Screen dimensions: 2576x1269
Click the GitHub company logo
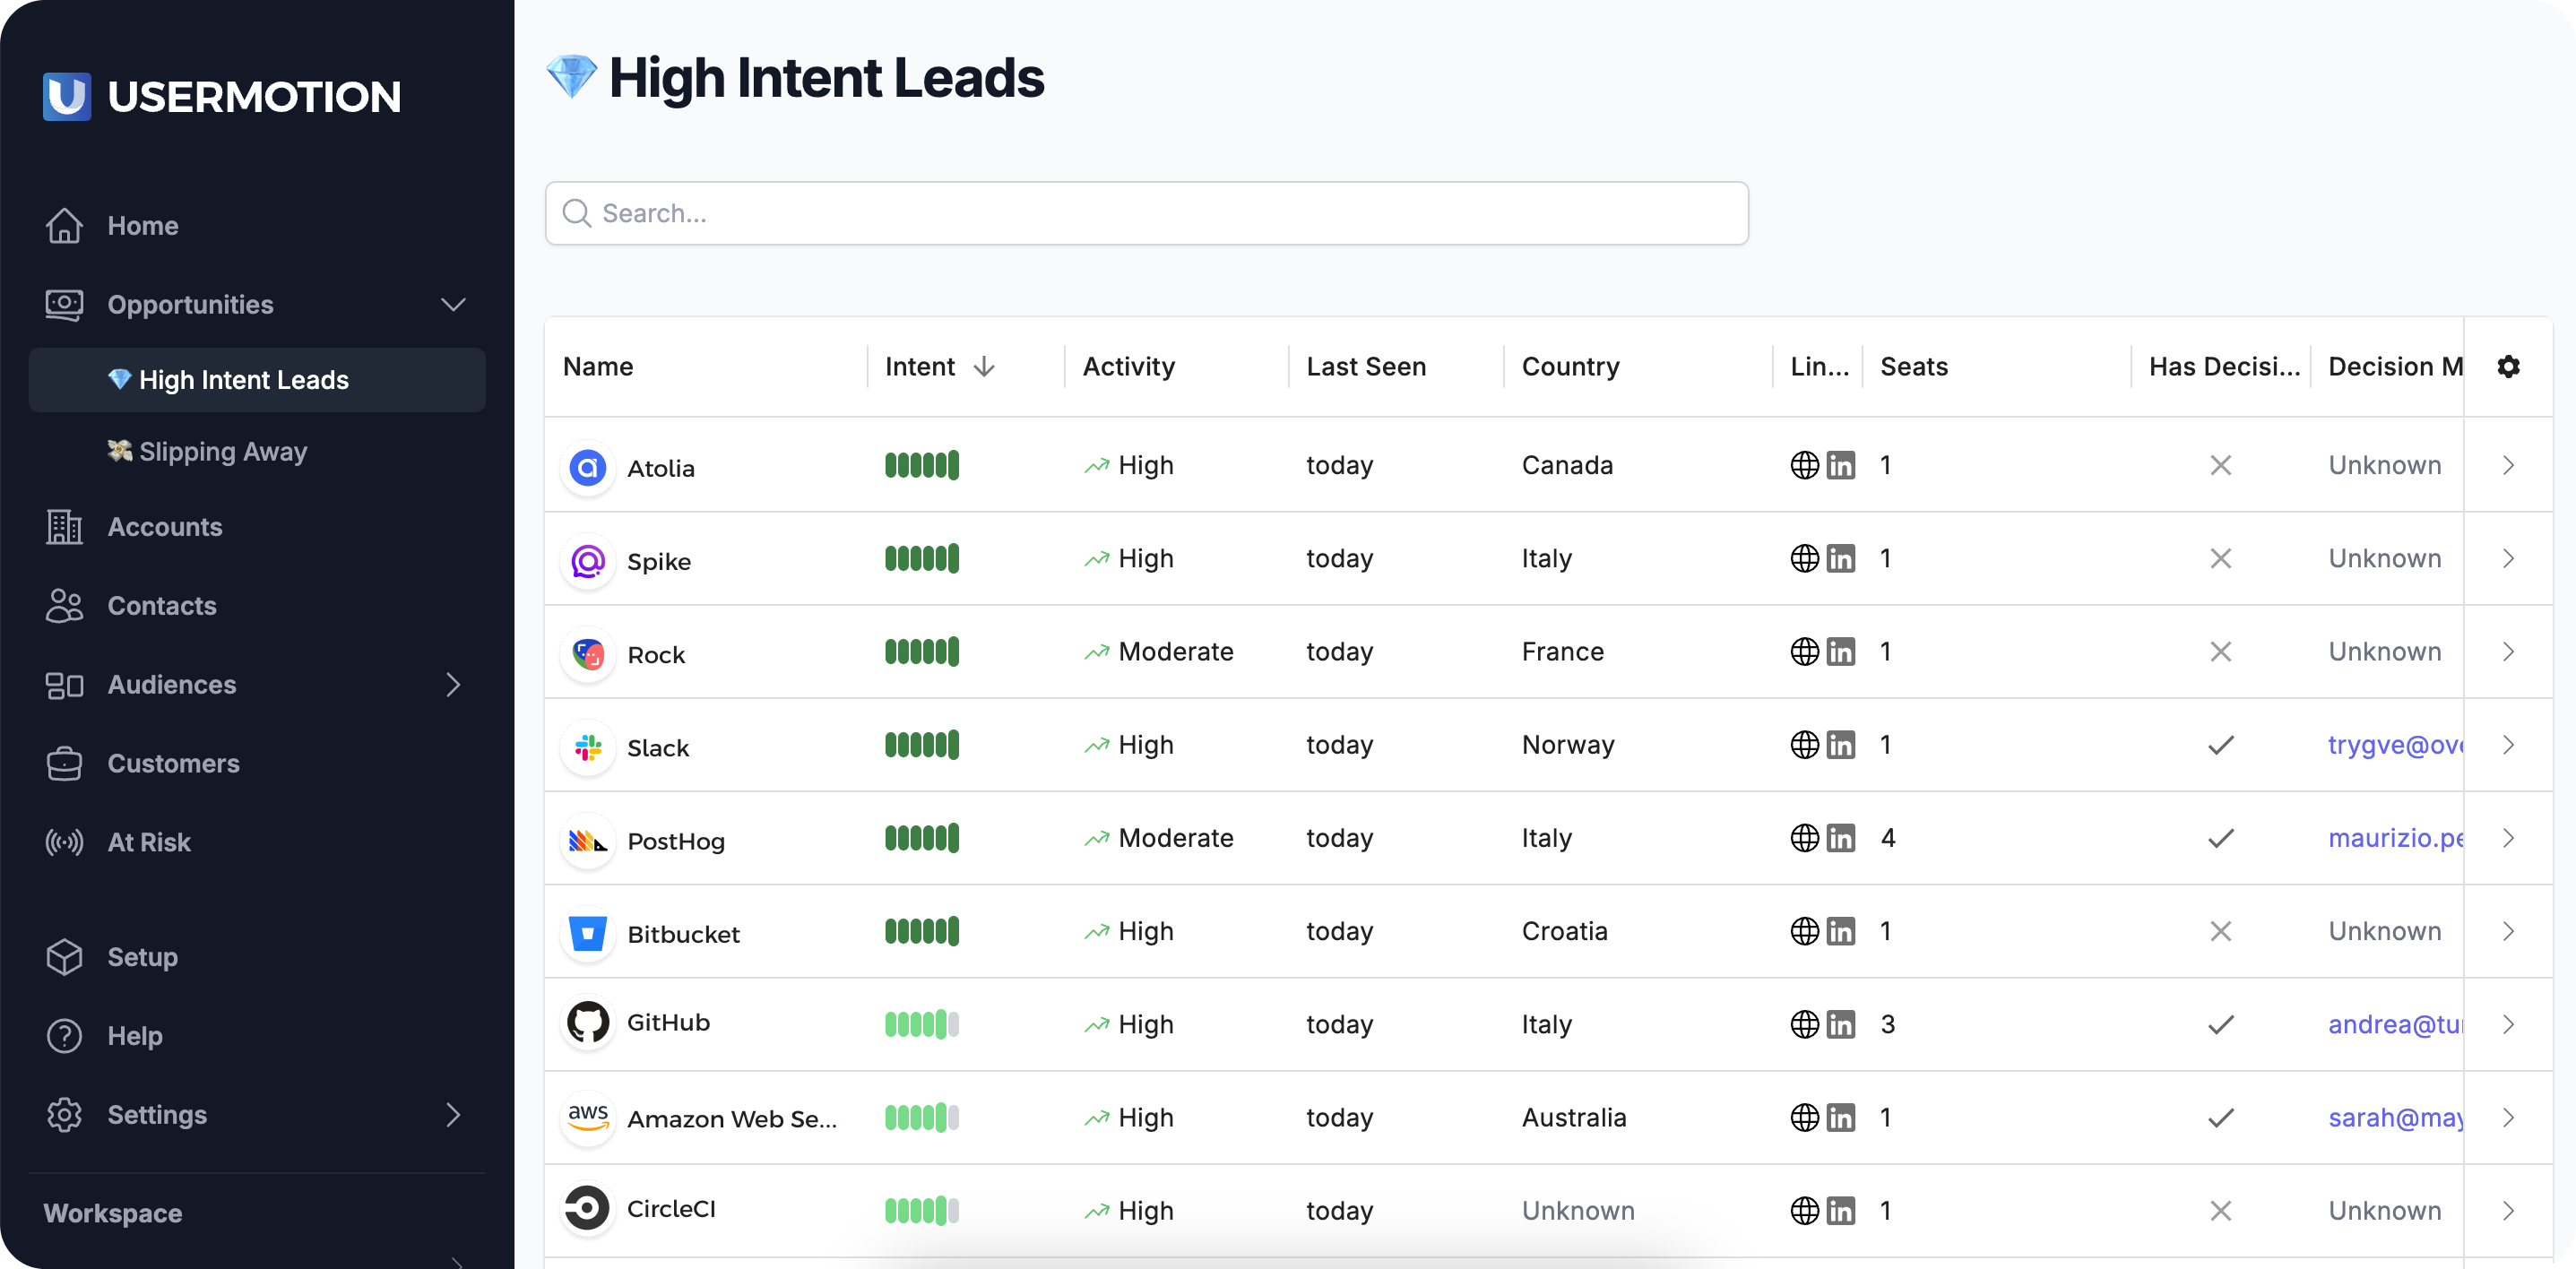tap(588, 1023)
